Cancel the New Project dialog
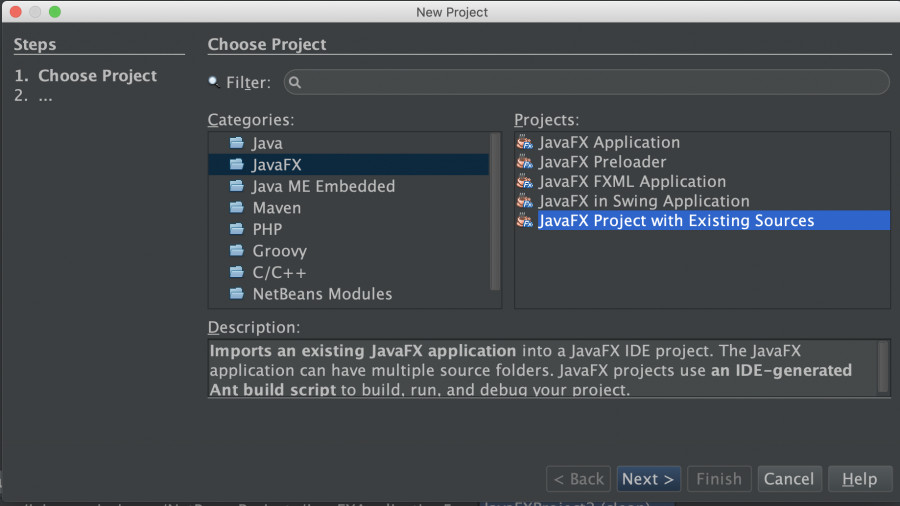The height and width of the screenshot is (506, 900). pos(789,479)
